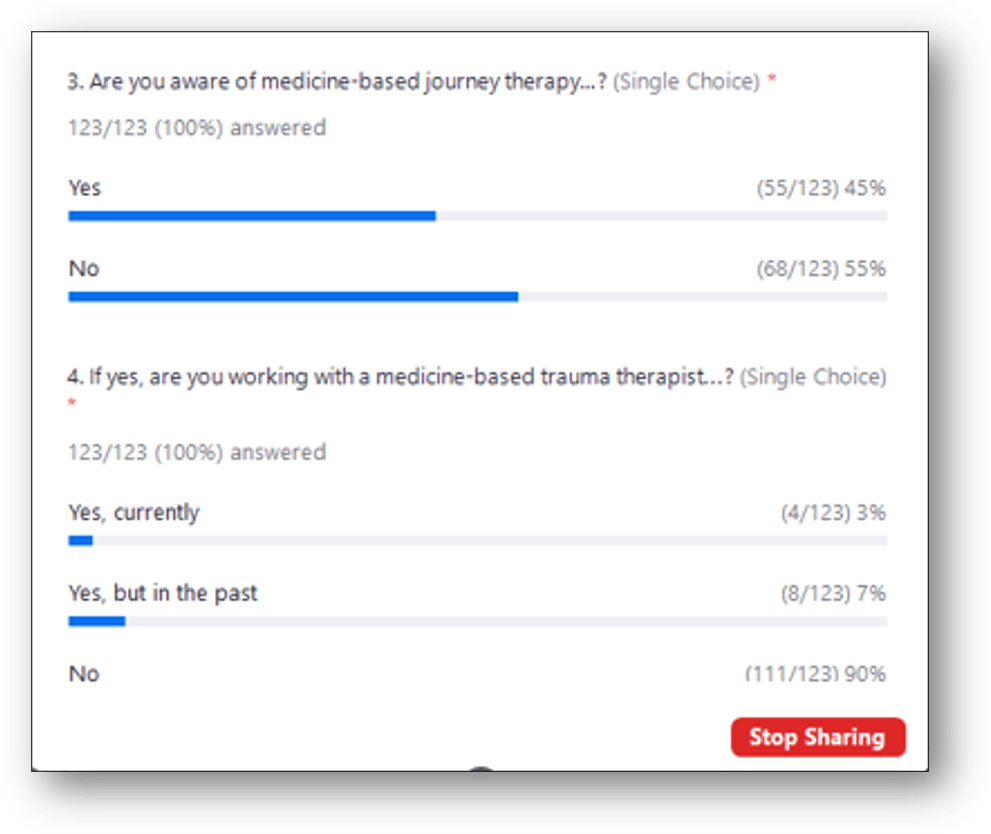Select the "No" answer label in question 3

(x=84, y=268)
